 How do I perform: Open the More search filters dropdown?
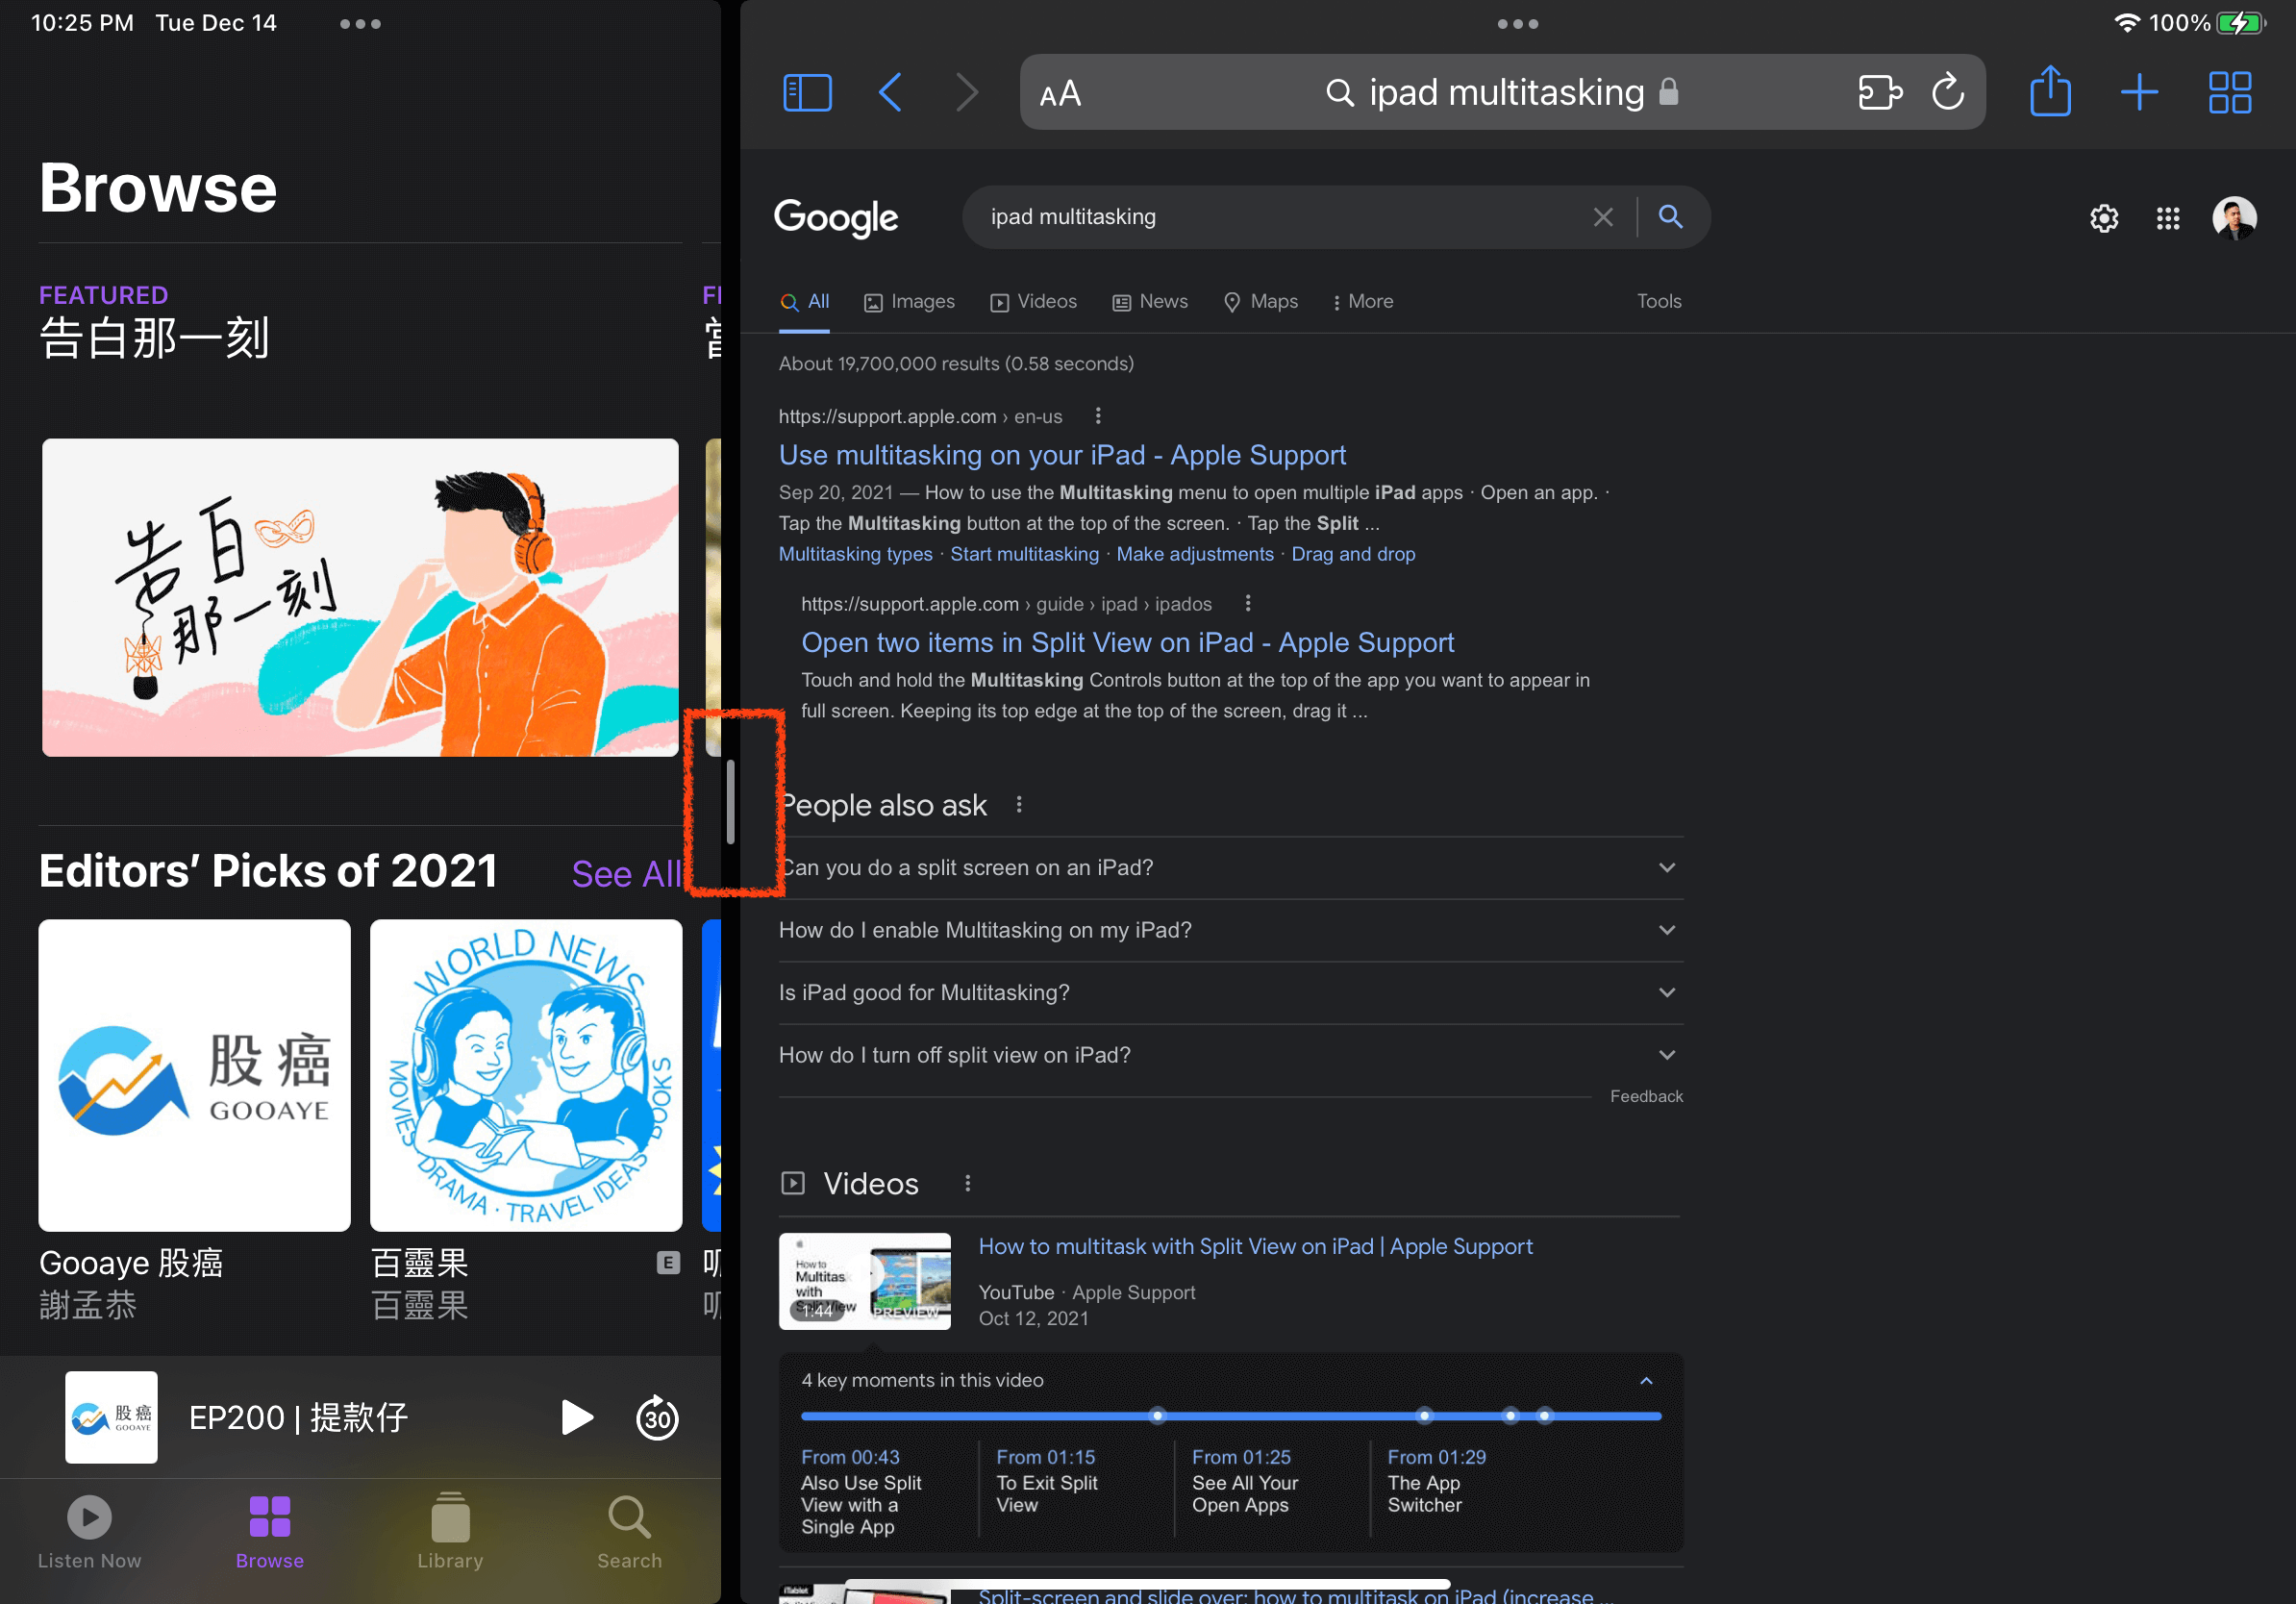tap(1363, 301)
